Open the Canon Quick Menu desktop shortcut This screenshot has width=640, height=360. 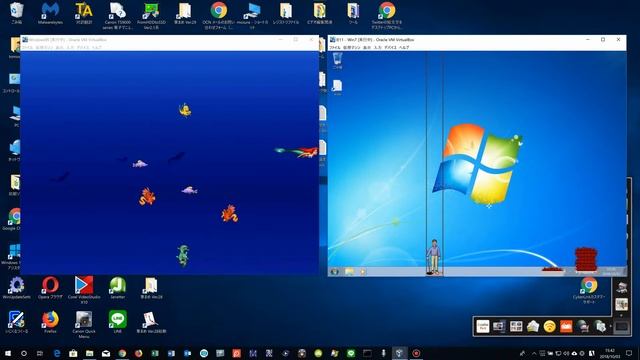[x=84, y=324]
